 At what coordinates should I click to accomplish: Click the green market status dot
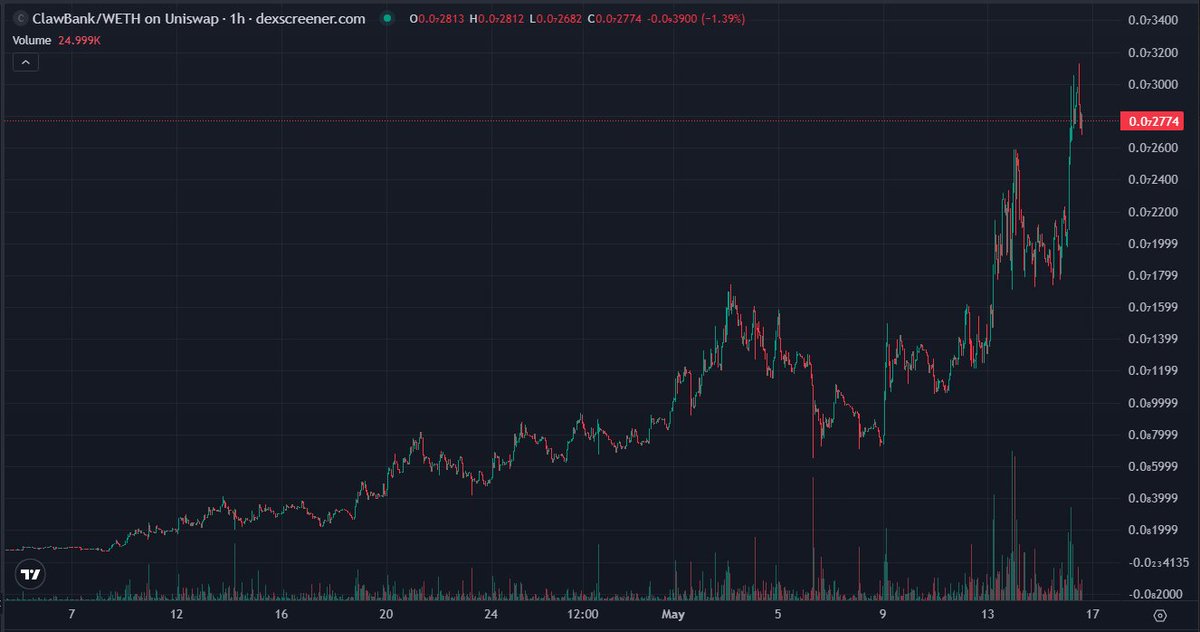click(x=386, y=20)
